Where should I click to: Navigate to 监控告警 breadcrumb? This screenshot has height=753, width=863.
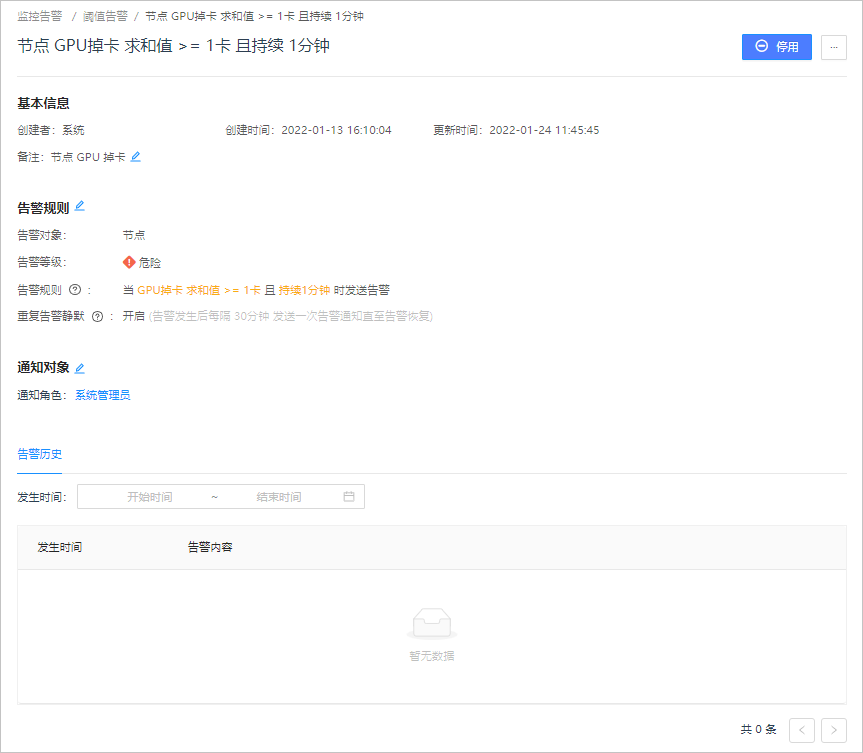point(40,17)
